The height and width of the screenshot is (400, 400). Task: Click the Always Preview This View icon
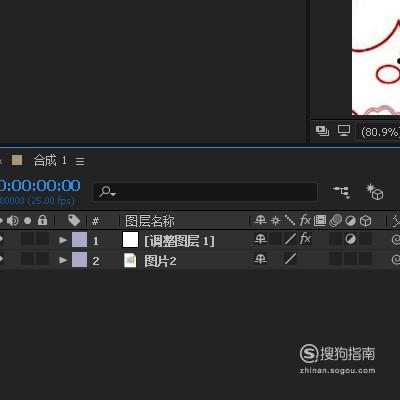point(322,131)
